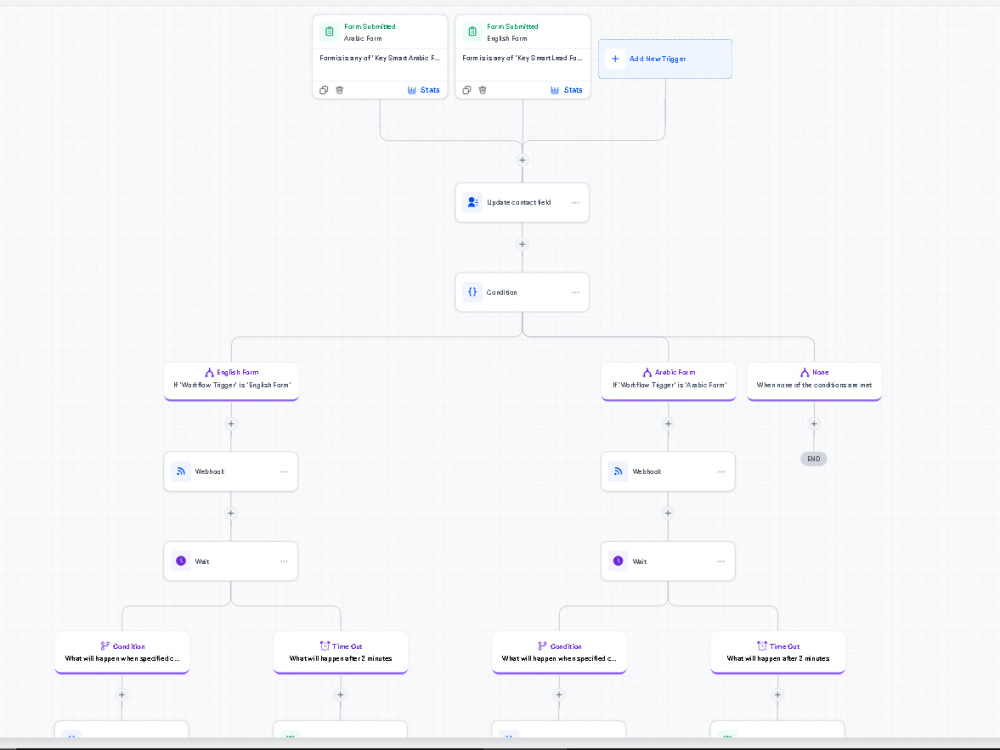Add step below English branch Webhook
Screen dimensions: 1000x750
coord(231,513)
